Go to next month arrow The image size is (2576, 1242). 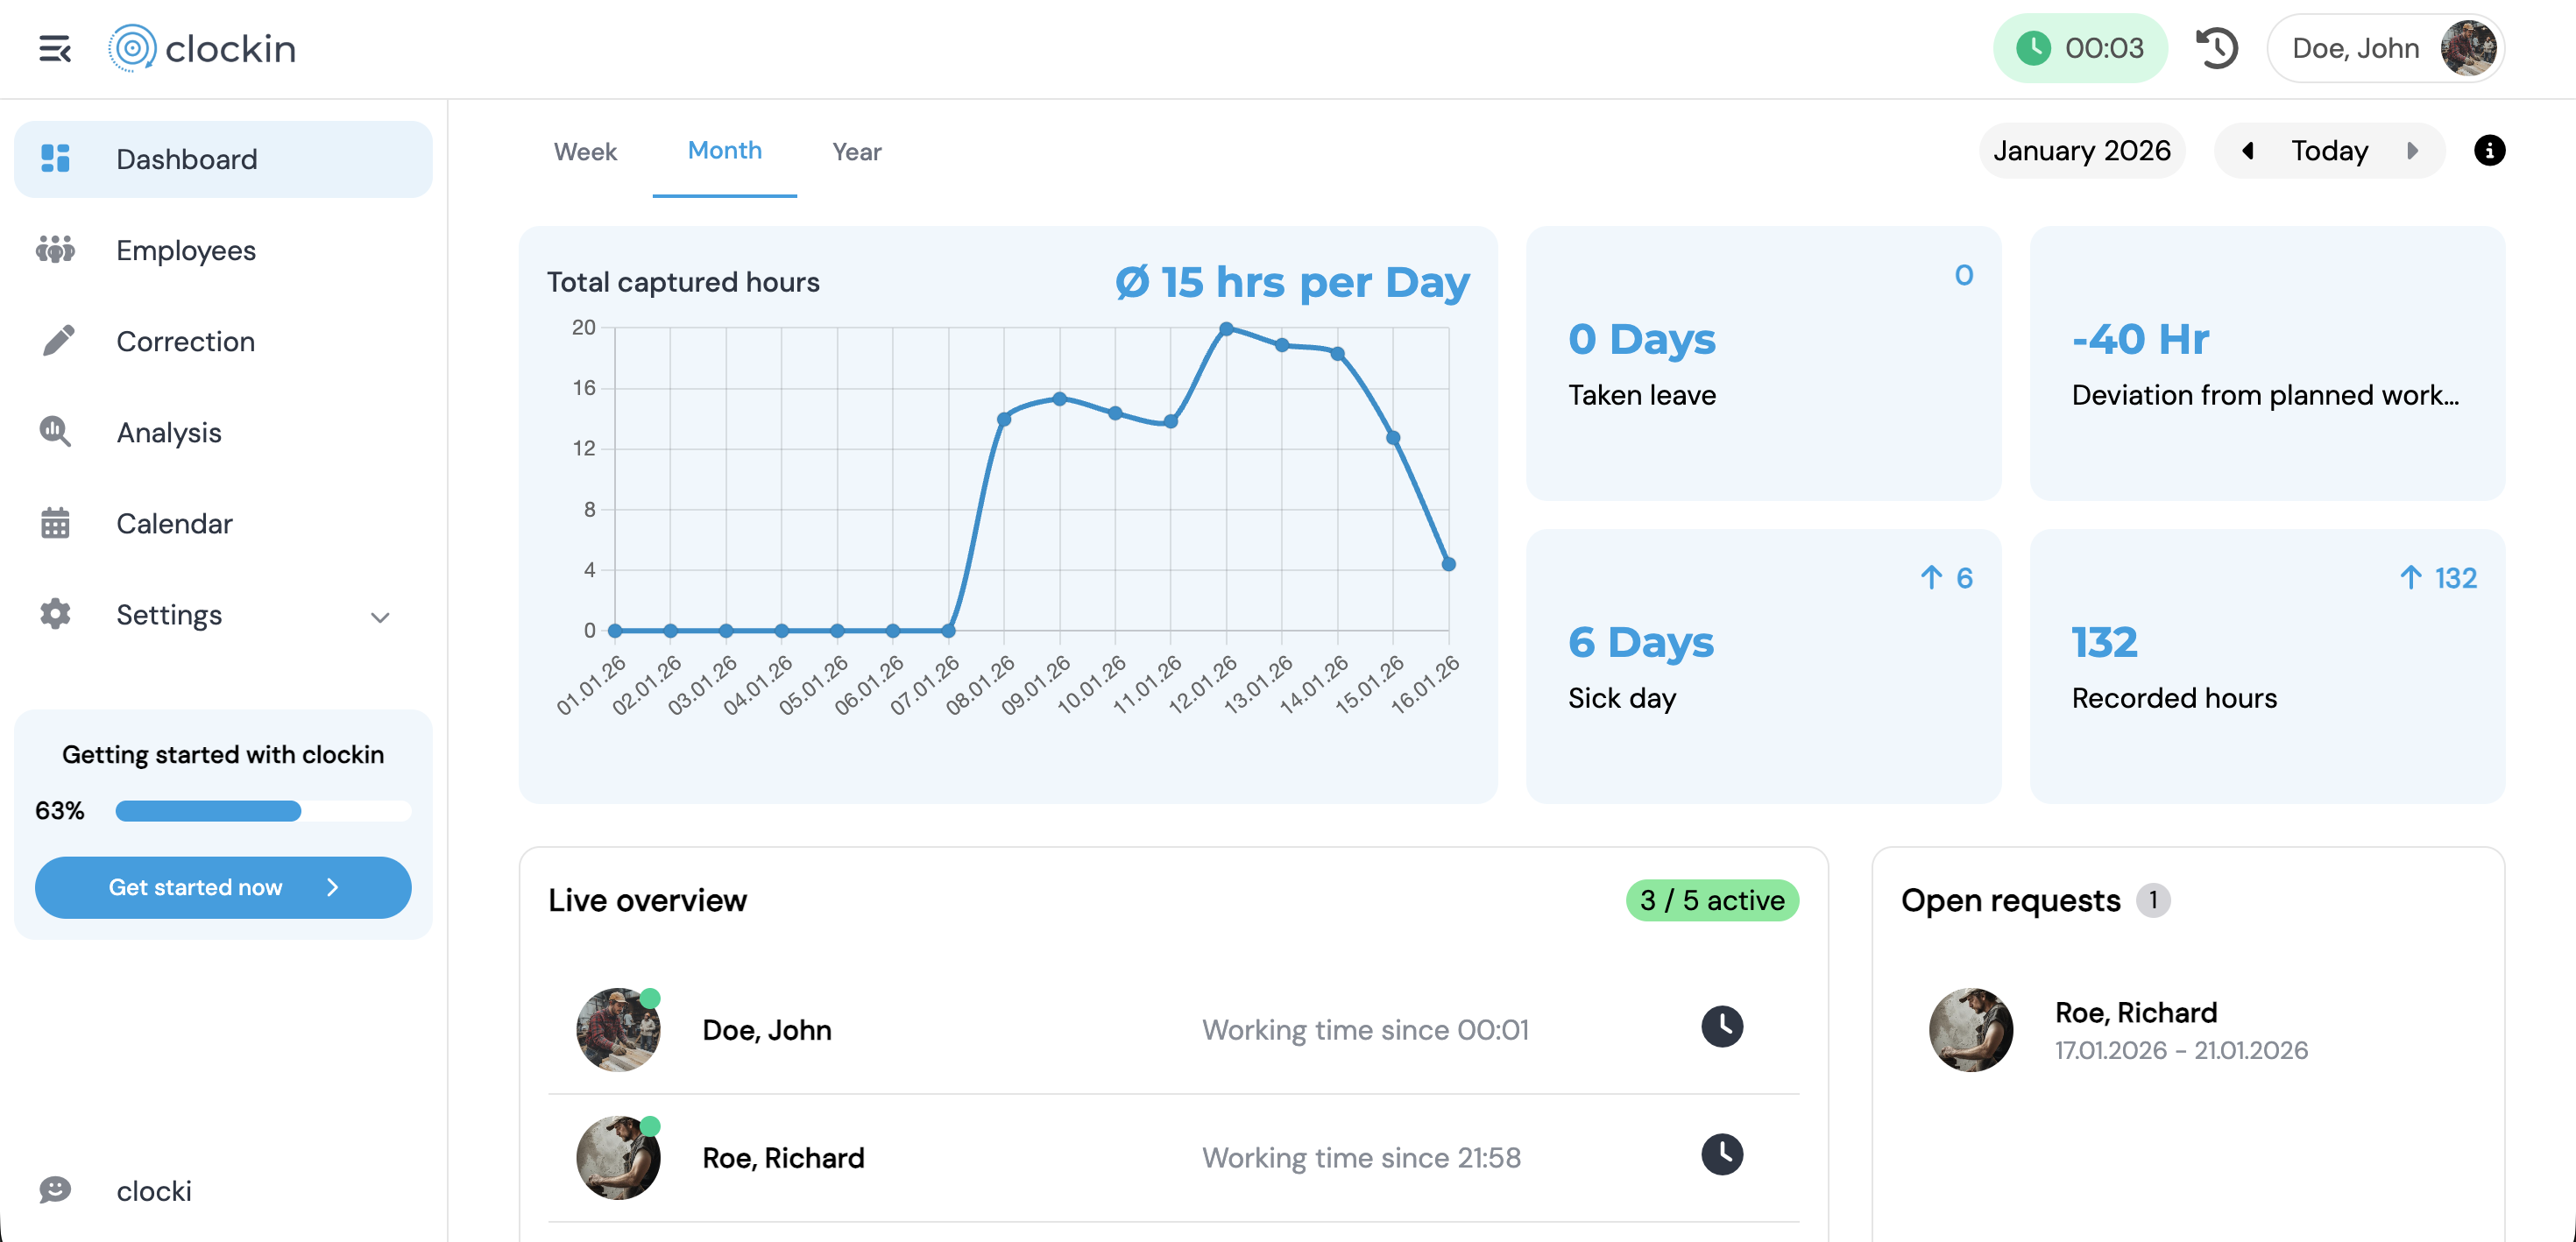[2412, 151]
